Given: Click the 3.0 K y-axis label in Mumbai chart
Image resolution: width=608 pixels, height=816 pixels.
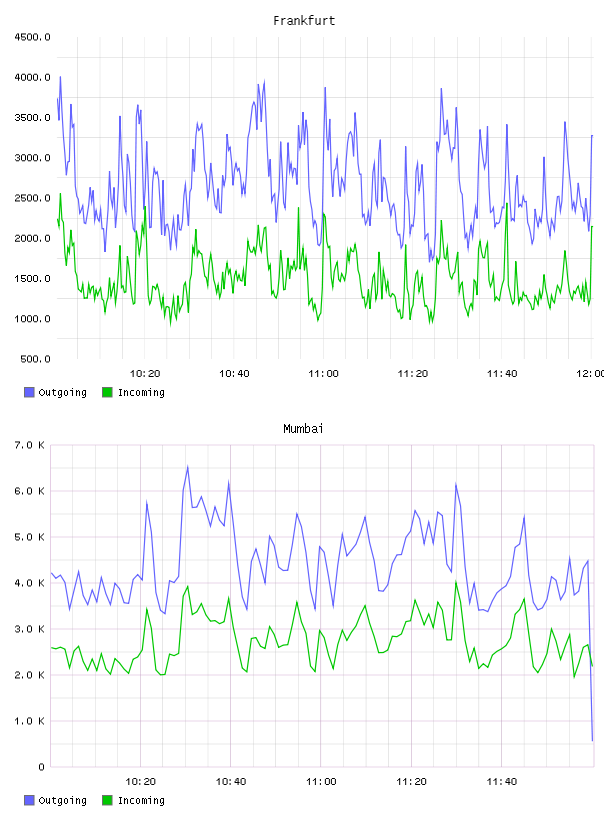Looking at the screenshot, I should click(x=29, y=629).
